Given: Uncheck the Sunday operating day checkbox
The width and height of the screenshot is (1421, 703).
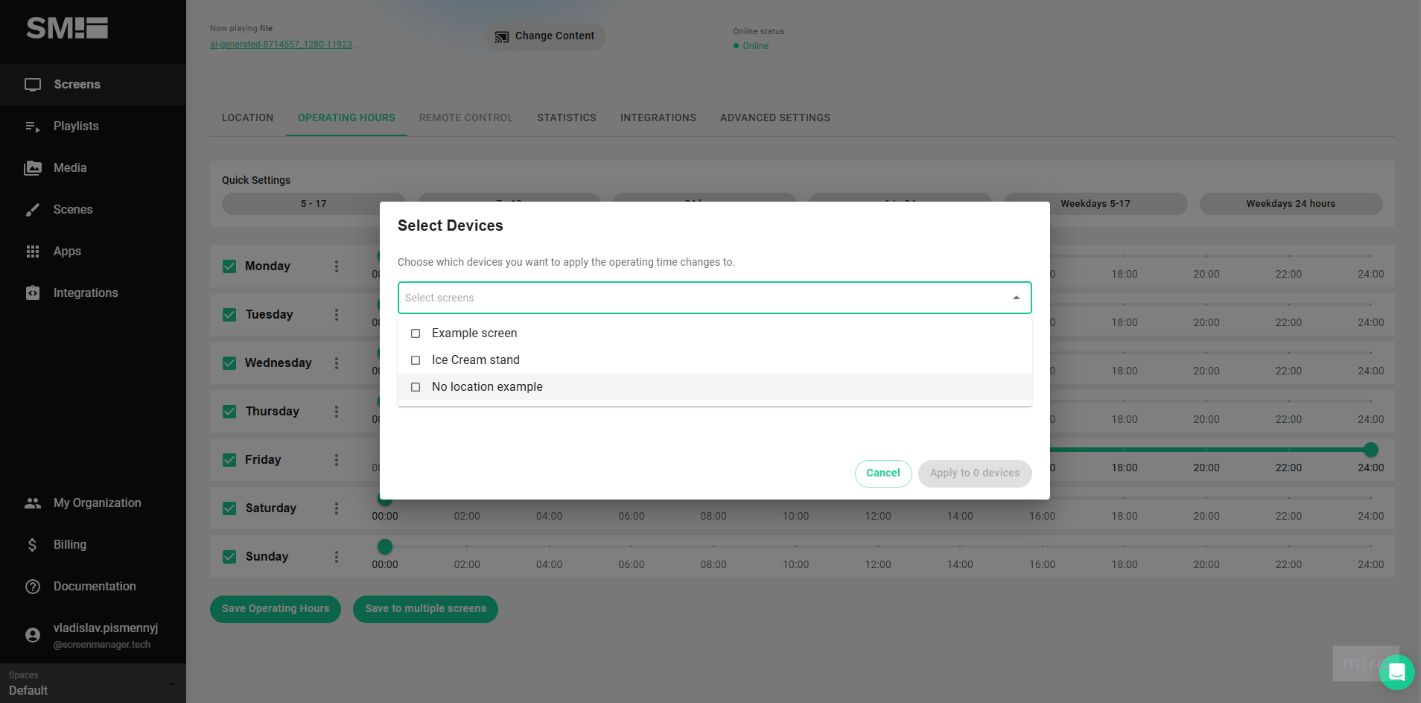Looking at the screenshot, I should click(x=228, y=557).
